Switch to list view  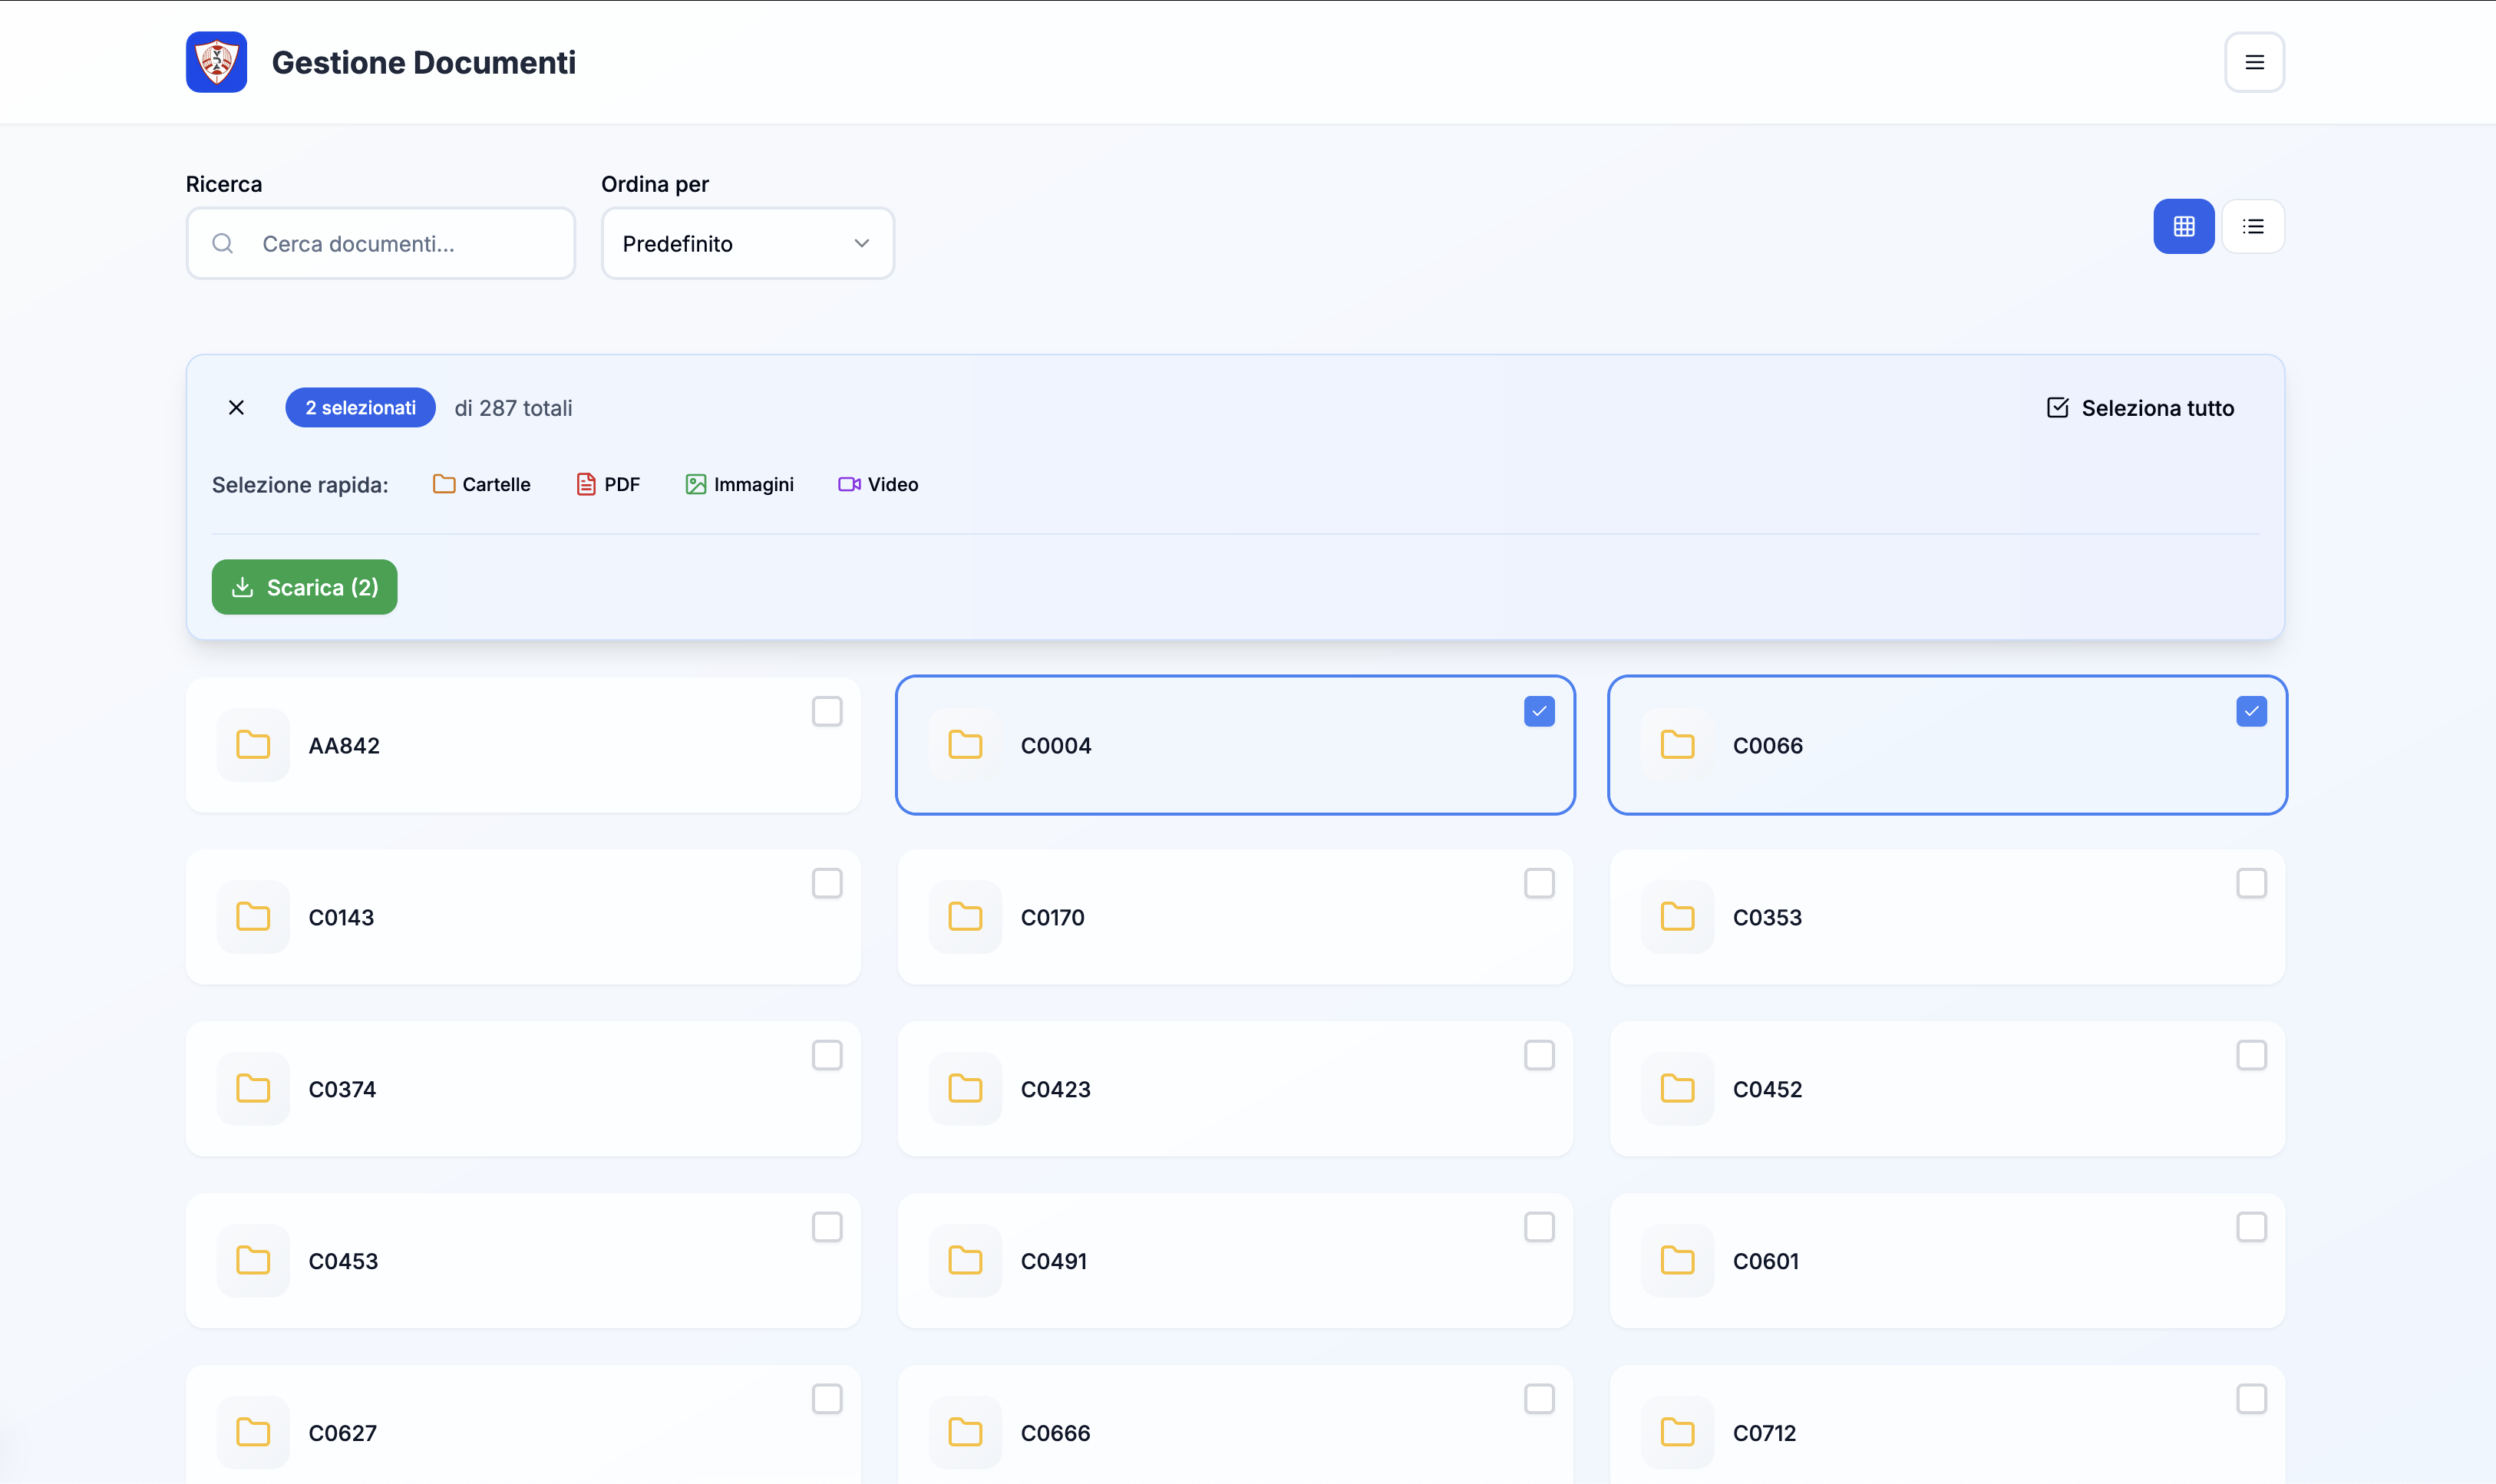coord(2252,226)
